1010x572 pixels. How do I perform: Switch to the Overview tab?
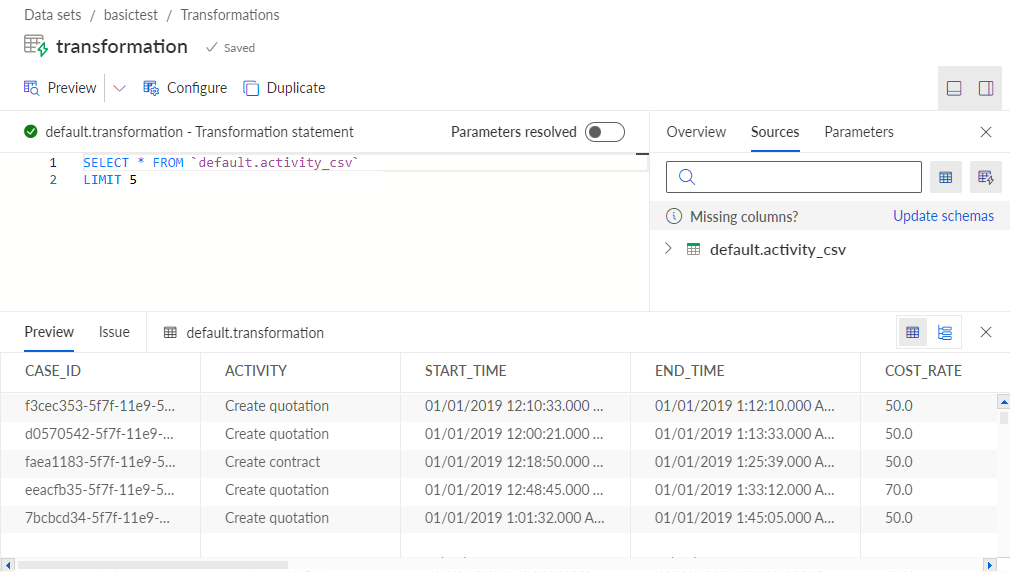[696, 132]
